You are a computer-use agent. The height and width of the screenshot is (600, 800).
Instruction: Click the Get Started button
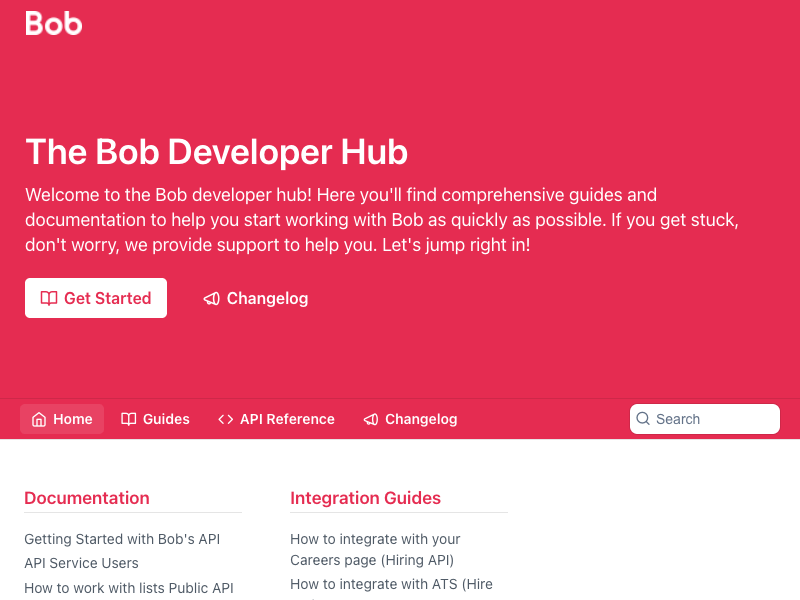[x=96, y=298]
